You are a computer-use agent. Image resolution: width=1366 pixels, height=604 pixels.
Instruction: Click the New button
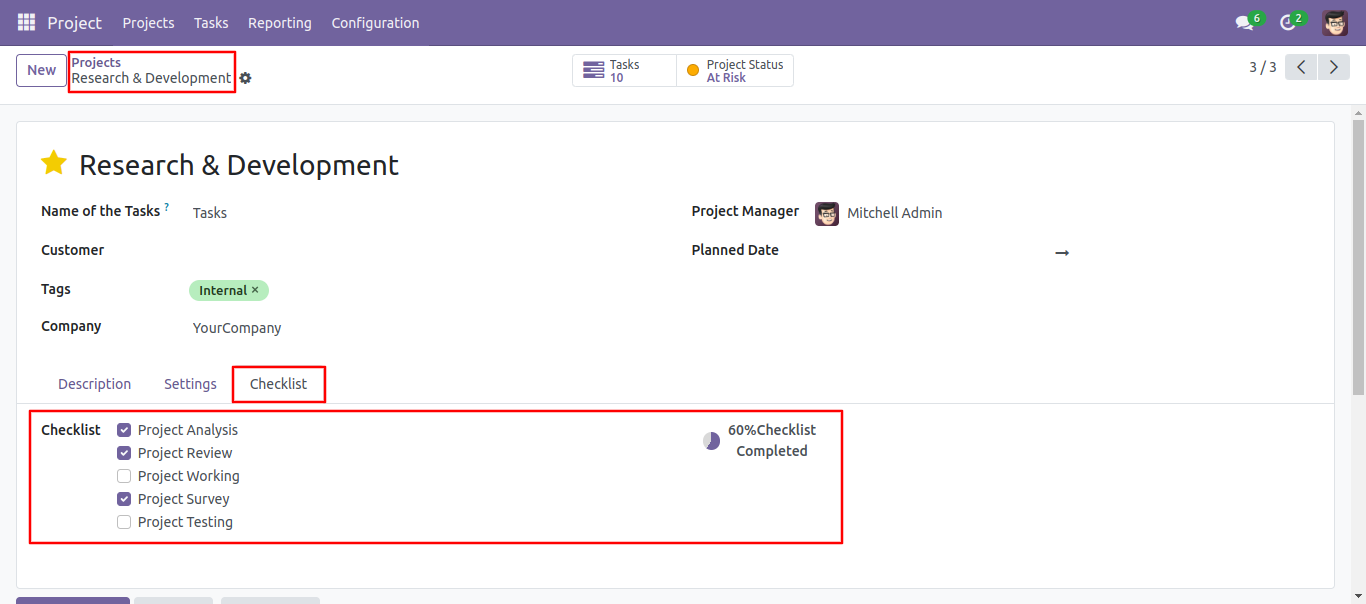[x=41, y=70]
